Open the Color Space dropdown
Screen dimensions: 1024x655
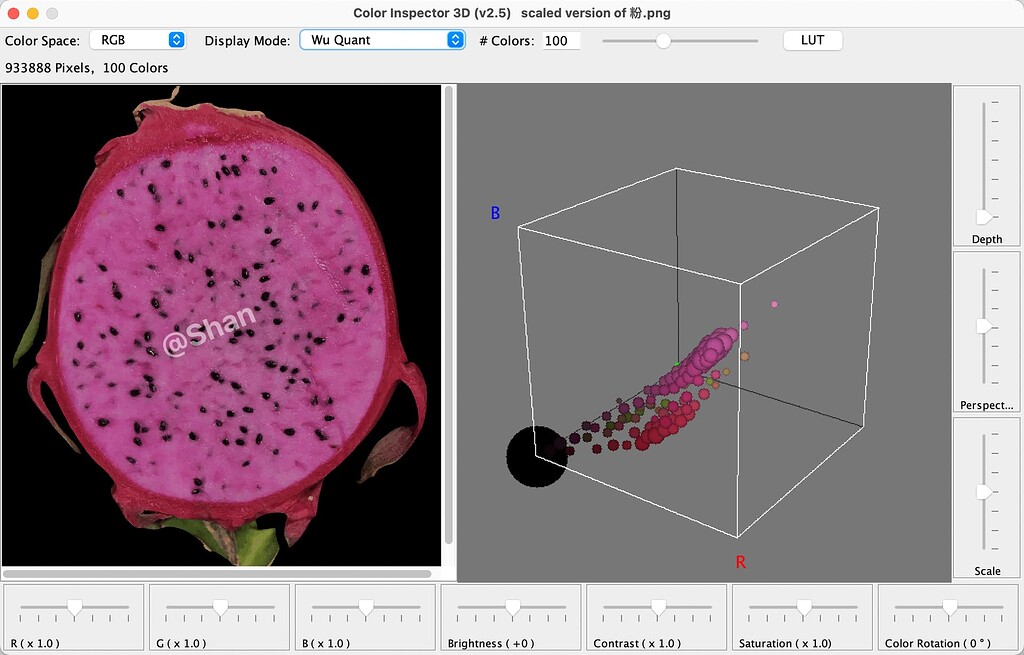pyautogui.click(x=137, y=39)
